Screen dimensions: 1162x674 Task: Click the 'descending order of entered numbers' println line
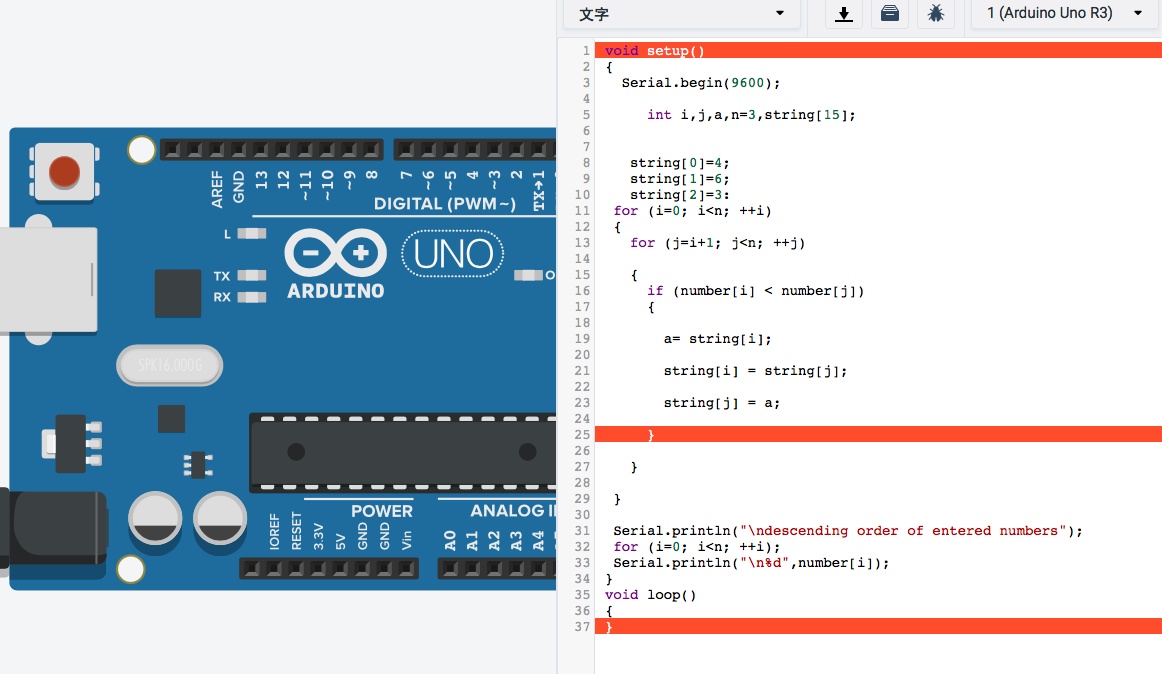848,531
